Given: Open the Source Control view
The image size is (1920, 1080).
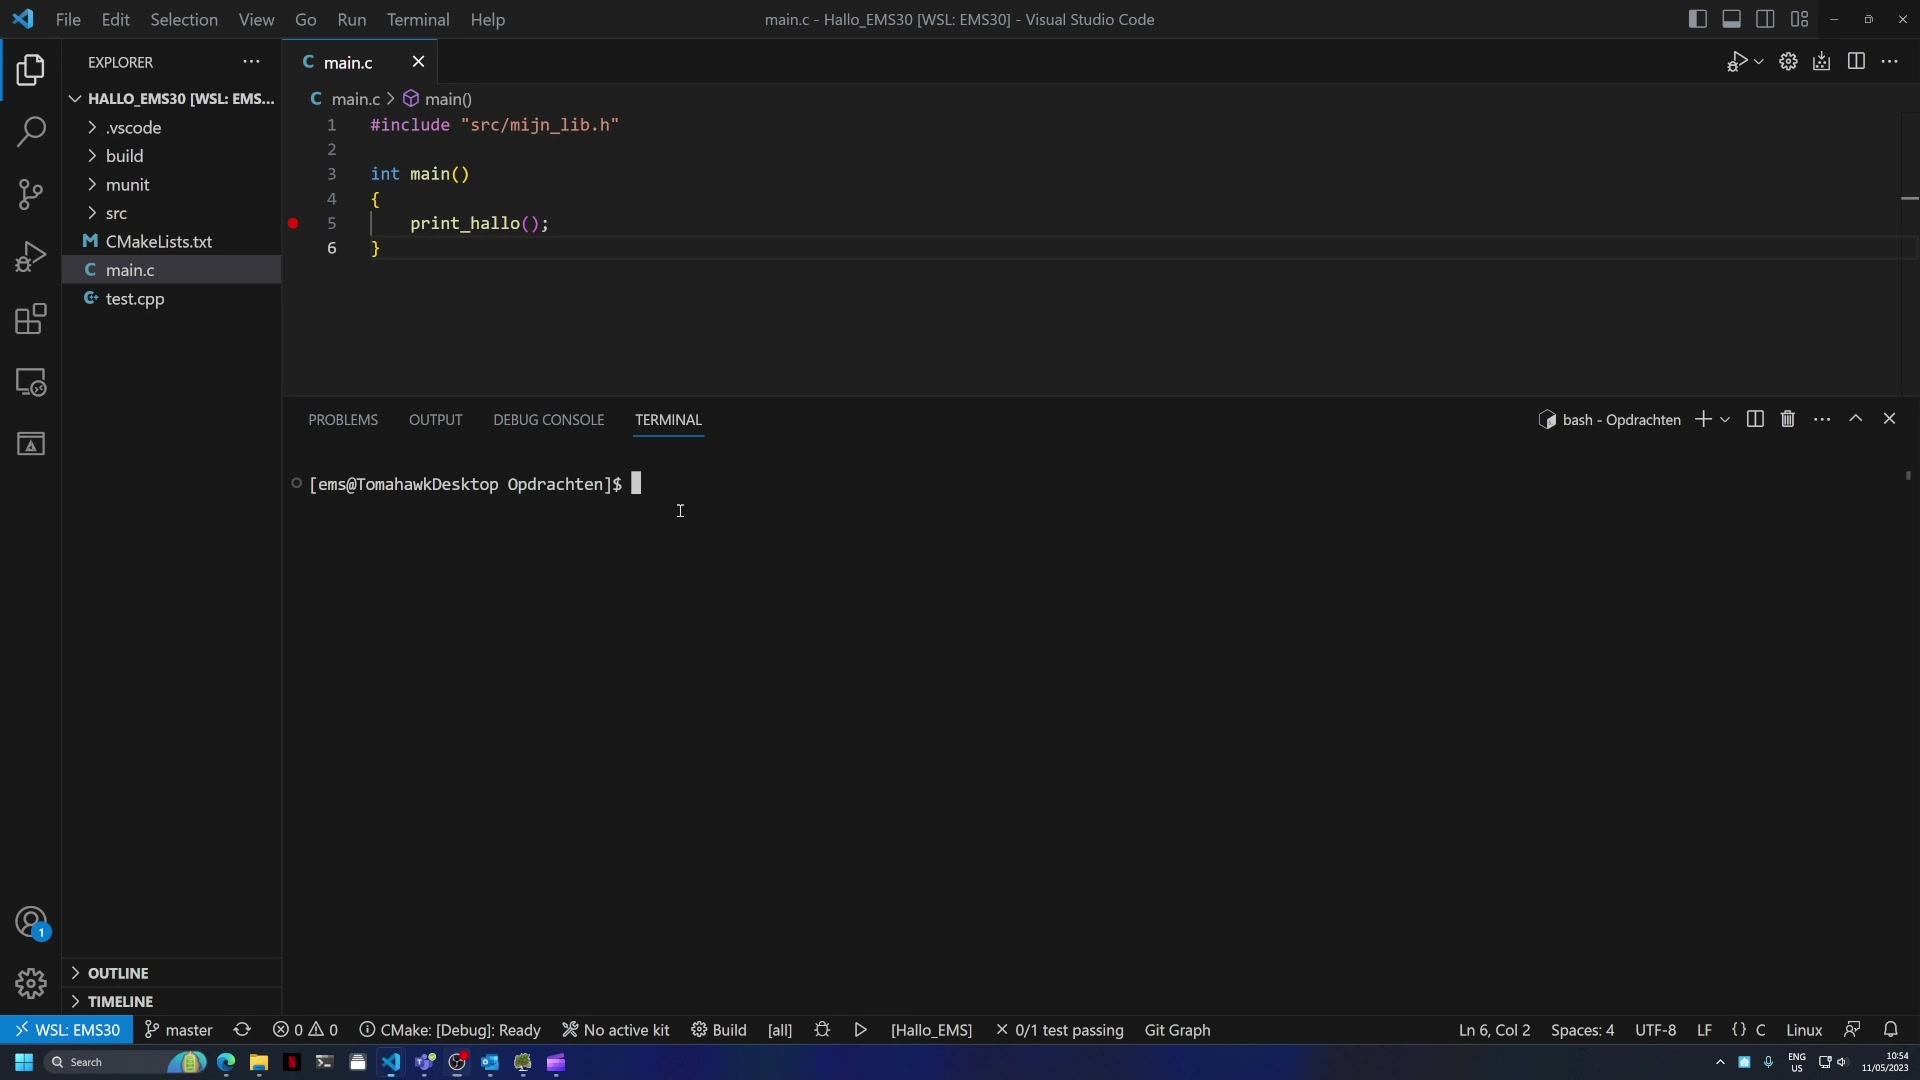Looking at the screenshot, I should coord(31,194).
